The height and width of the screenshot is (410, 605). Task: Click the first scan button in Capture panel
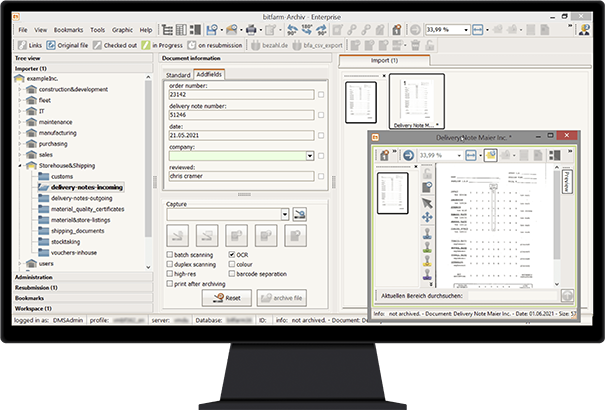click(x=177, y=235)
